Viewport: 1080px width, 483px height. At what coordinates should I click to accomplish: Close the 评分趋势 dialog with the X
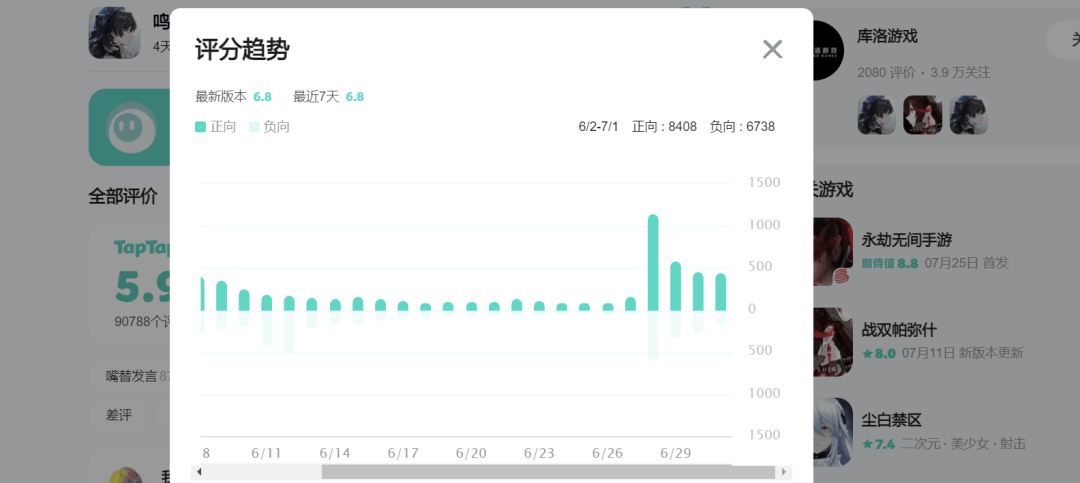(x=772, y=49)
